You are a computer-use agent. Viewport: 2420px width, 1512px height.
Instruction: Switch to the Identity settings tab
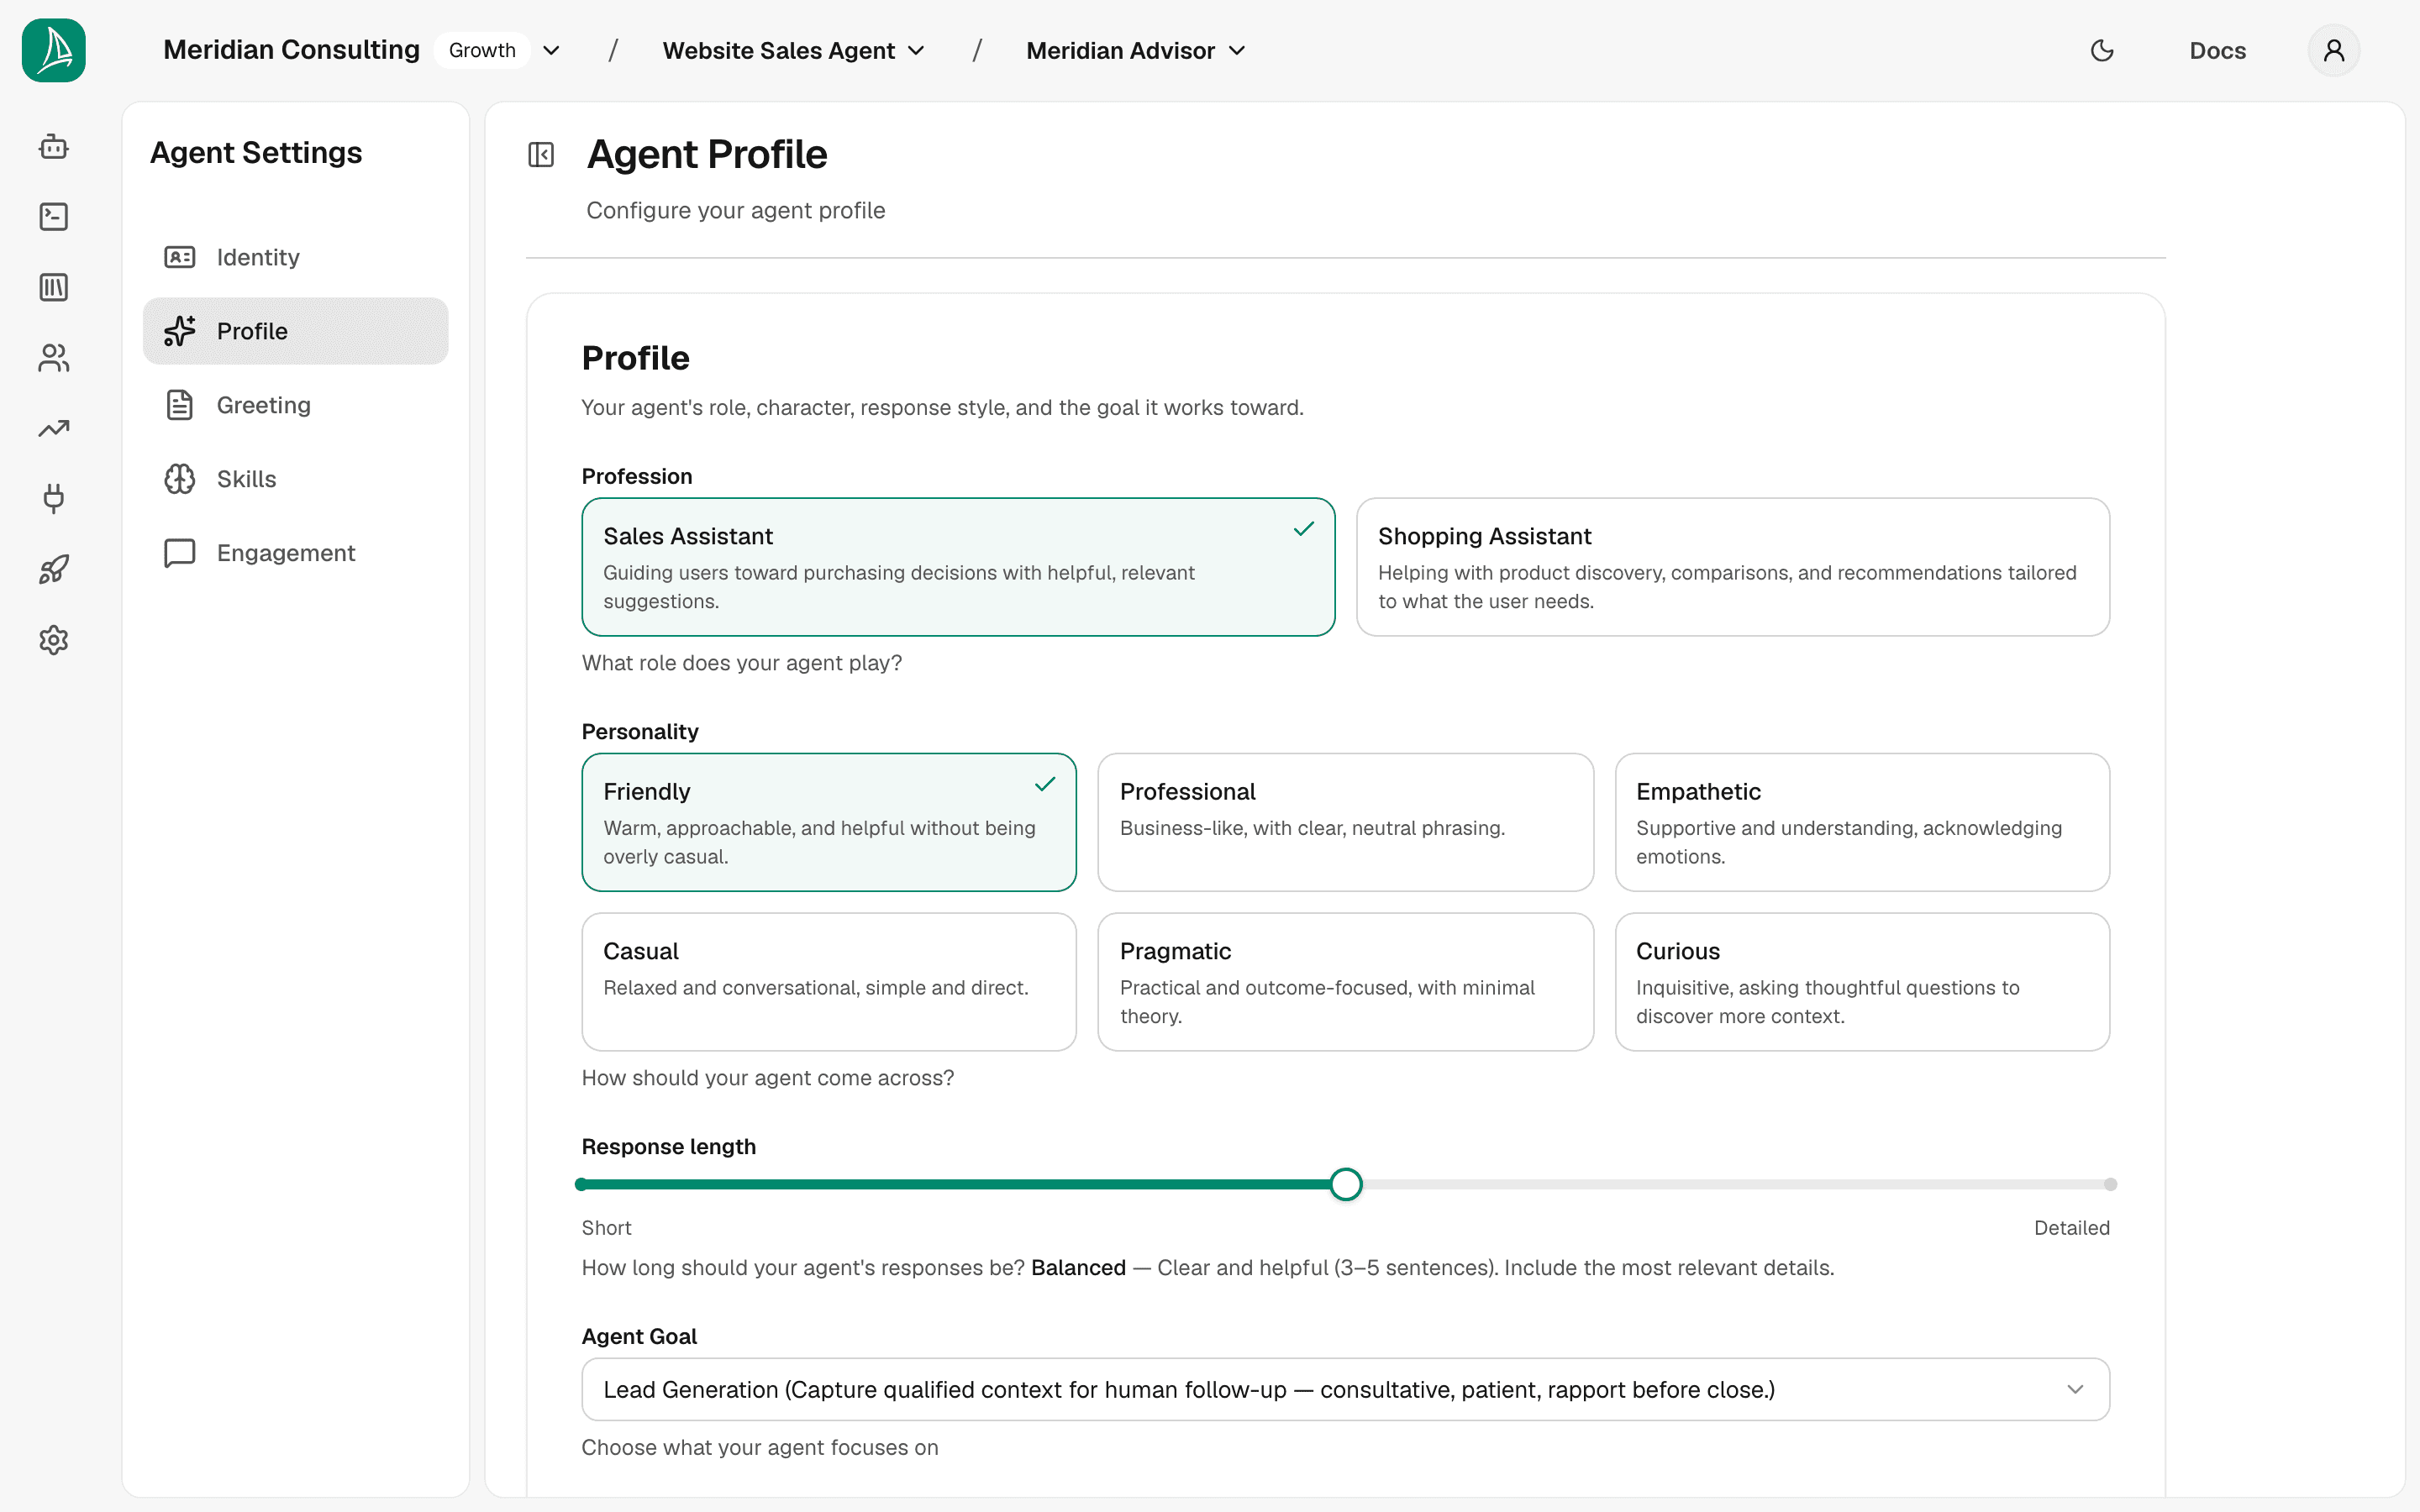(295, 257)
